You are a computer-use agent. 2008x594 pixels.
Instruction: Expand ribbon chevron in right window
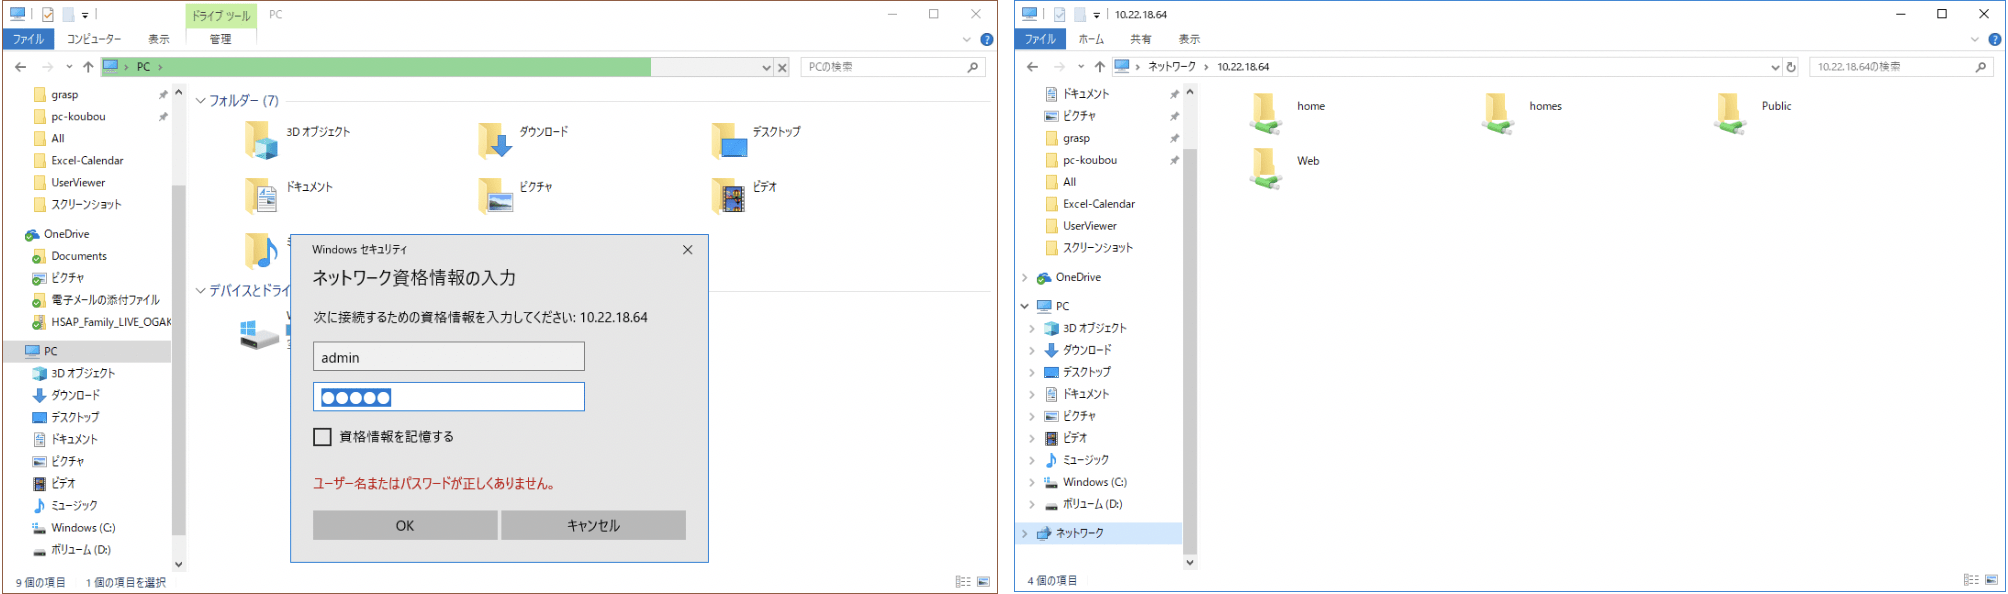pos(1975,40)
